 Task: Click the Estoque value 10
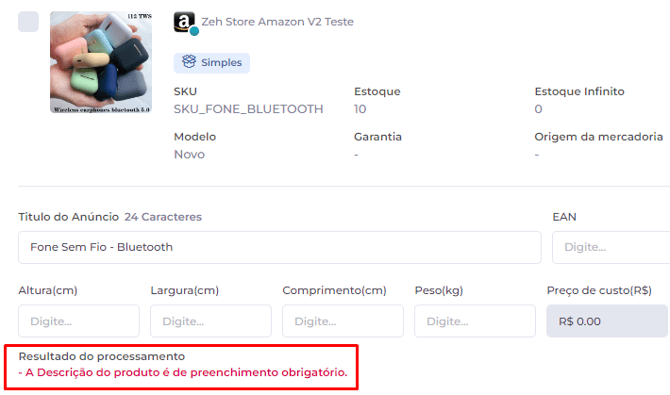(360, 109)
